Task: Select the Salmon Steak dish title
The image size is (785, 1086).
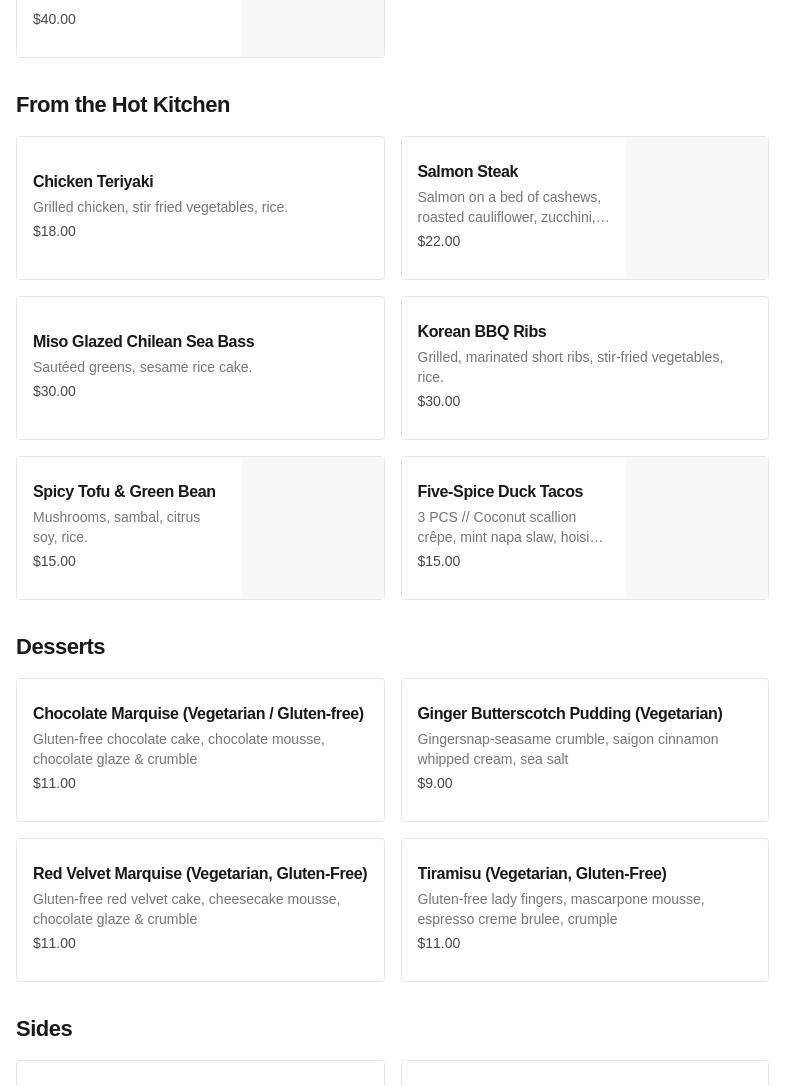Action: click(x=467, y=171)
